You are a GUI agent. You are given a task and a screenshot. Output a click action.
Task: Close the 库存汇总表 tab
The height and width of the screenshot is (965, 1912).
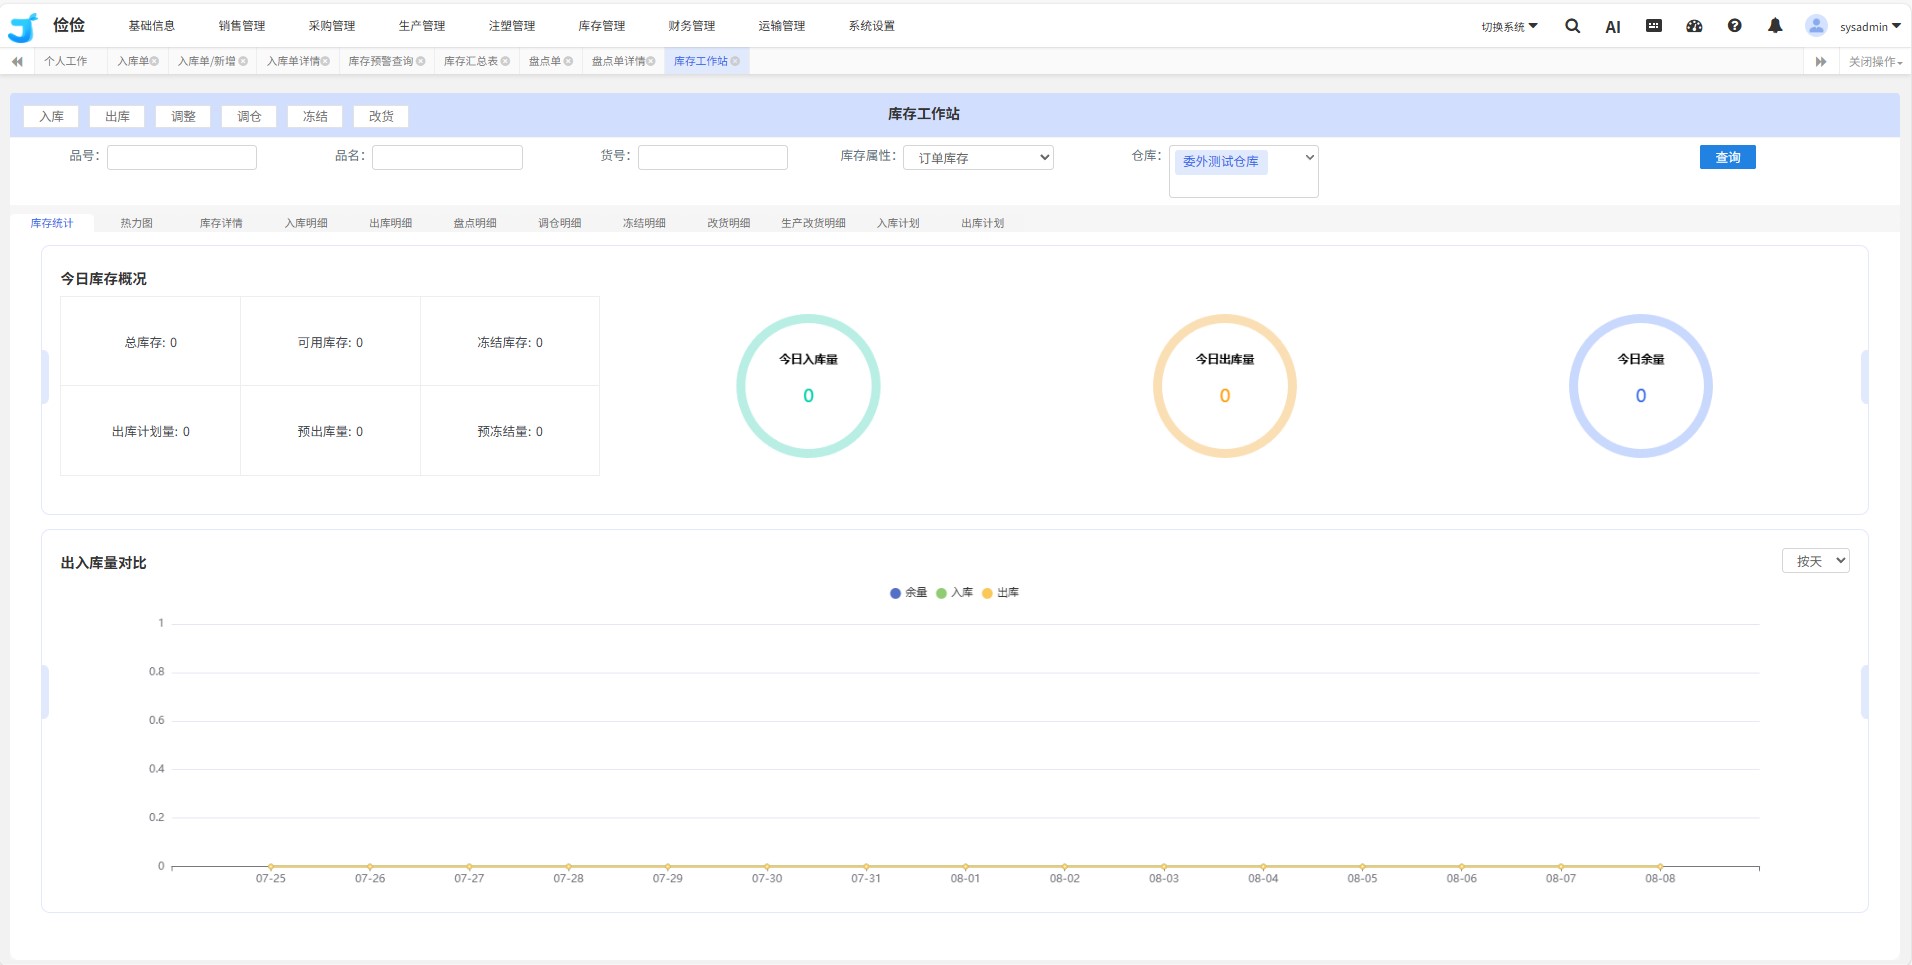pos(506,62)
